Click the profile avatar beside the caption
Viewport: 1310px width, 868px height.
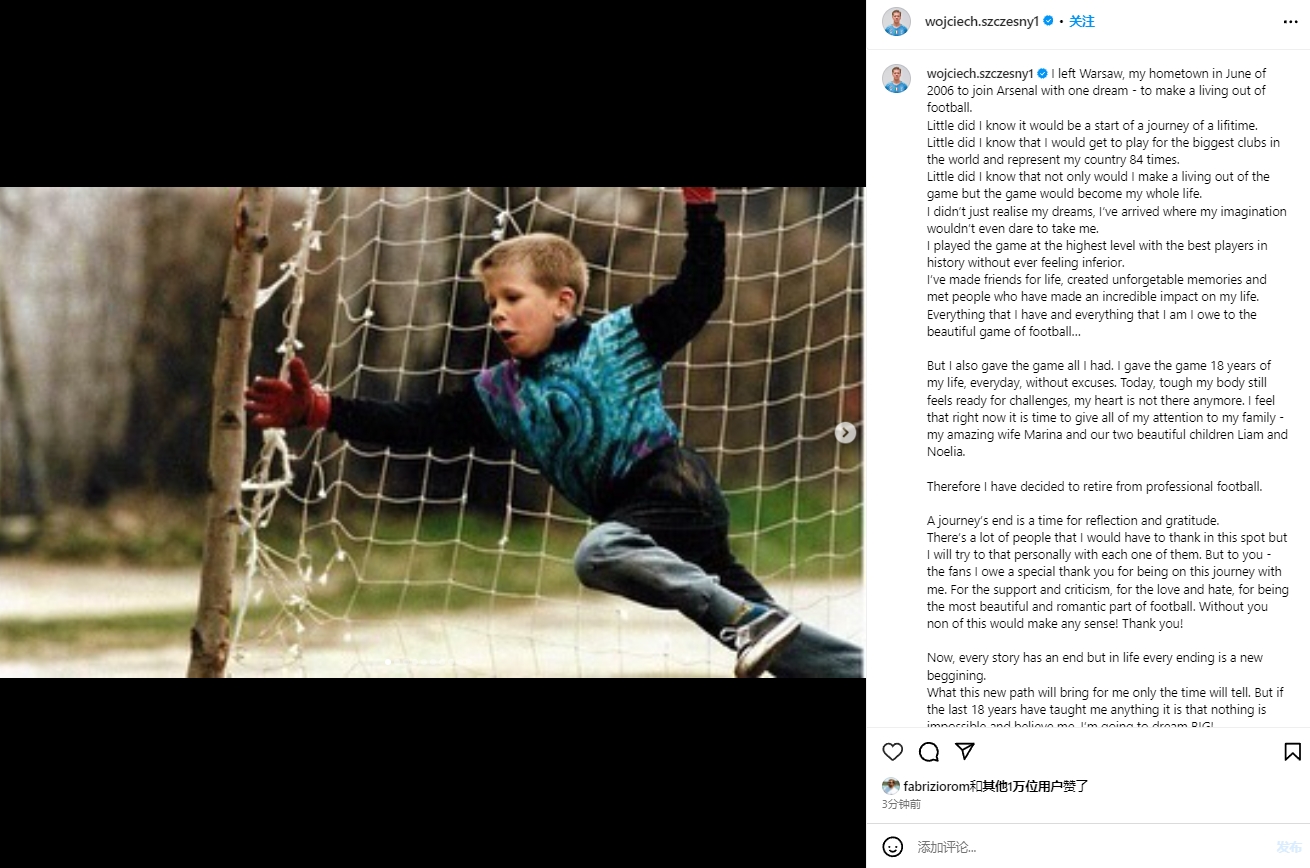(x=896, y=79)
